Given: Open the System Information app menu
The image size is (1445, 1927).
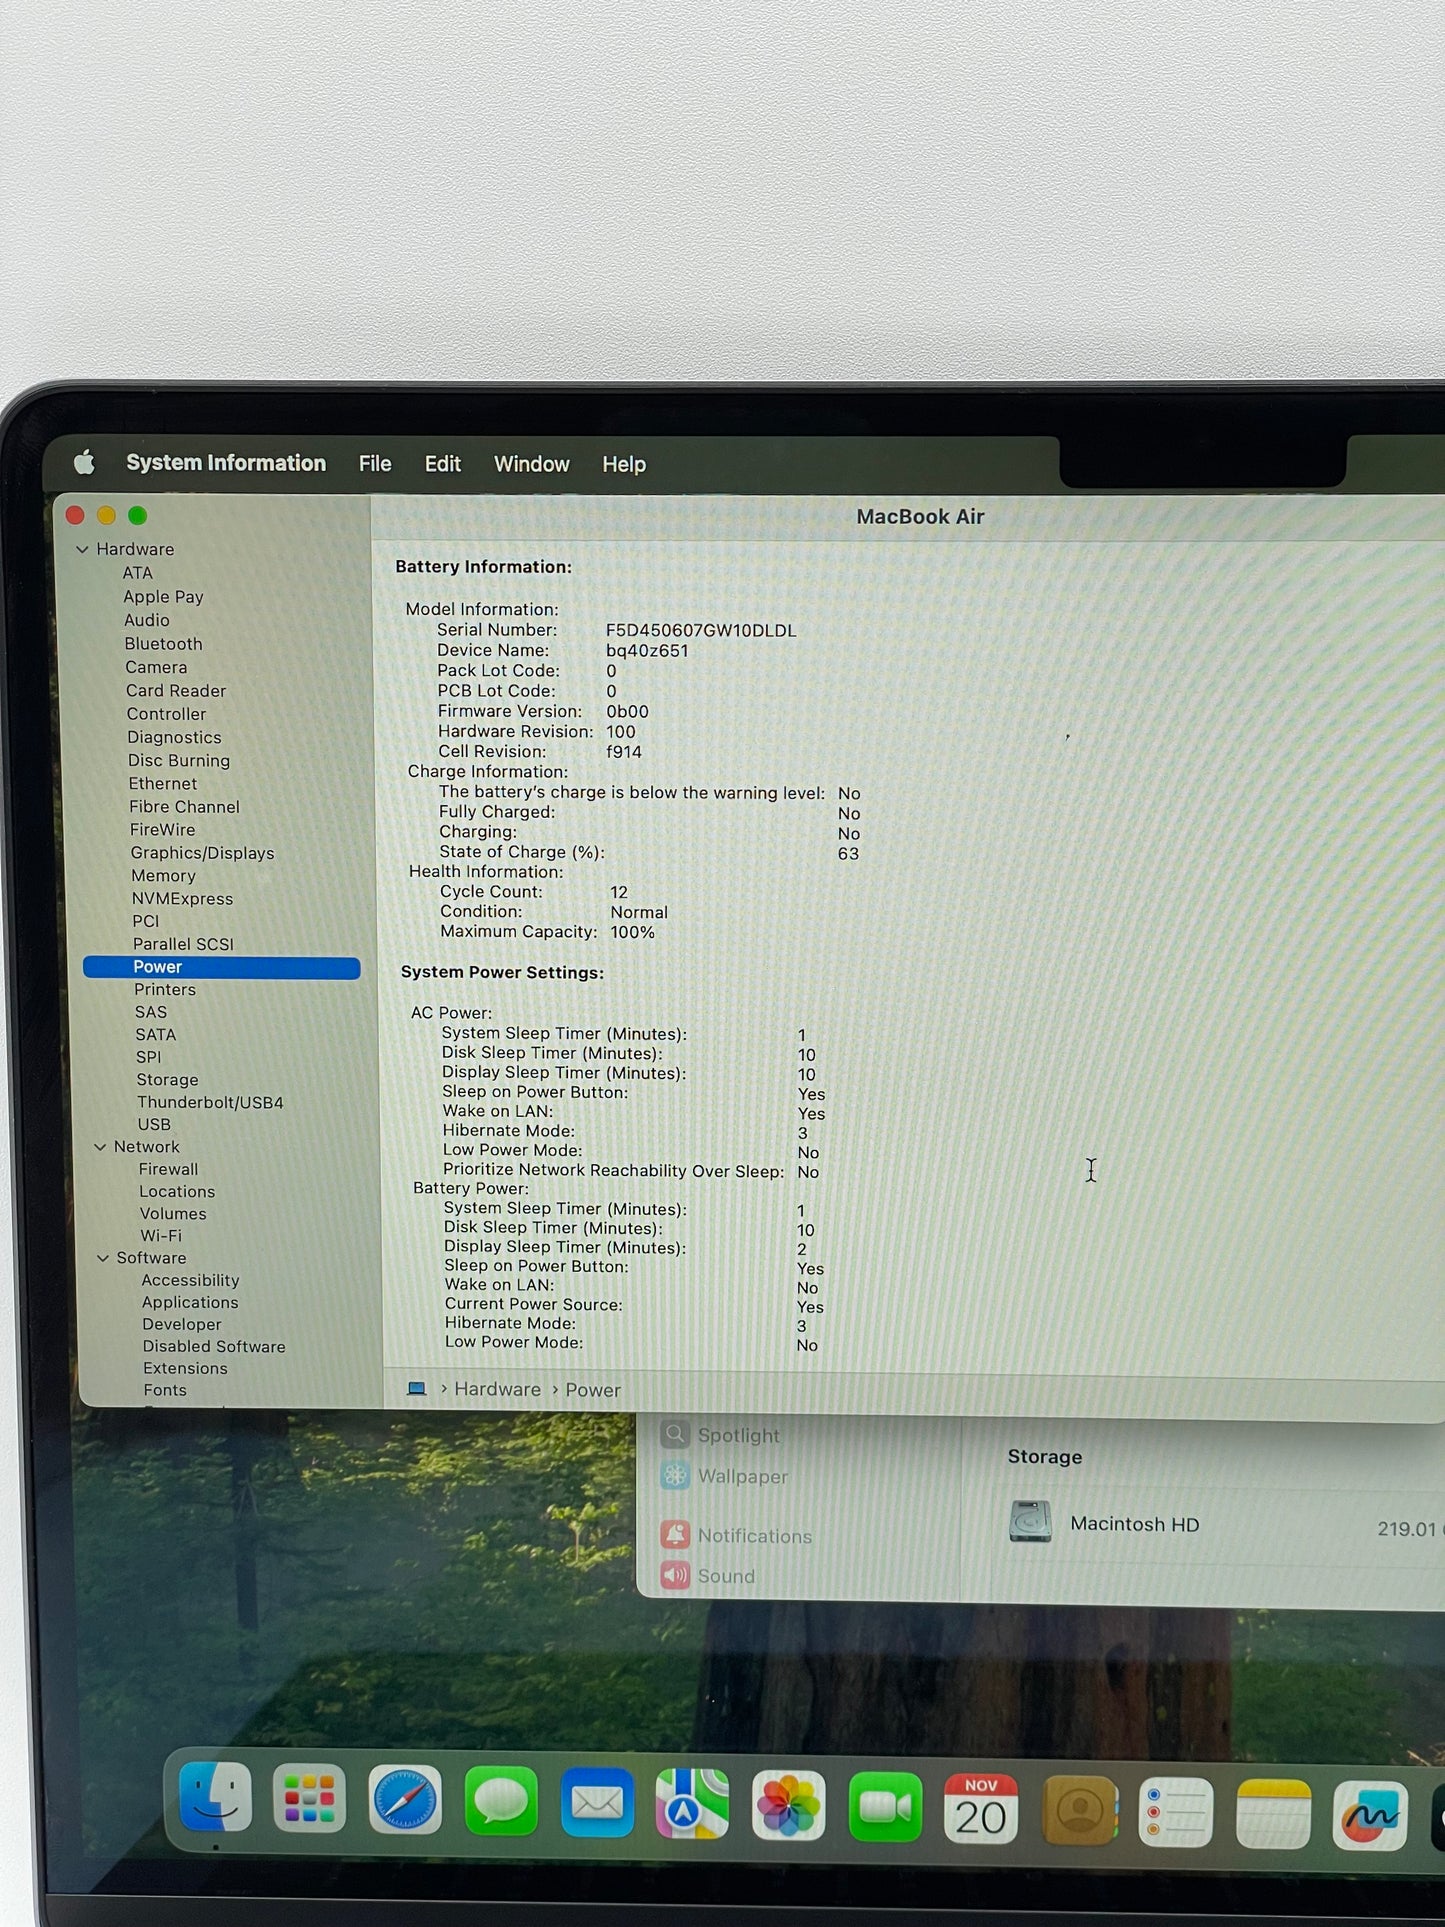Looking at the screenshot, I should point(226,463).
